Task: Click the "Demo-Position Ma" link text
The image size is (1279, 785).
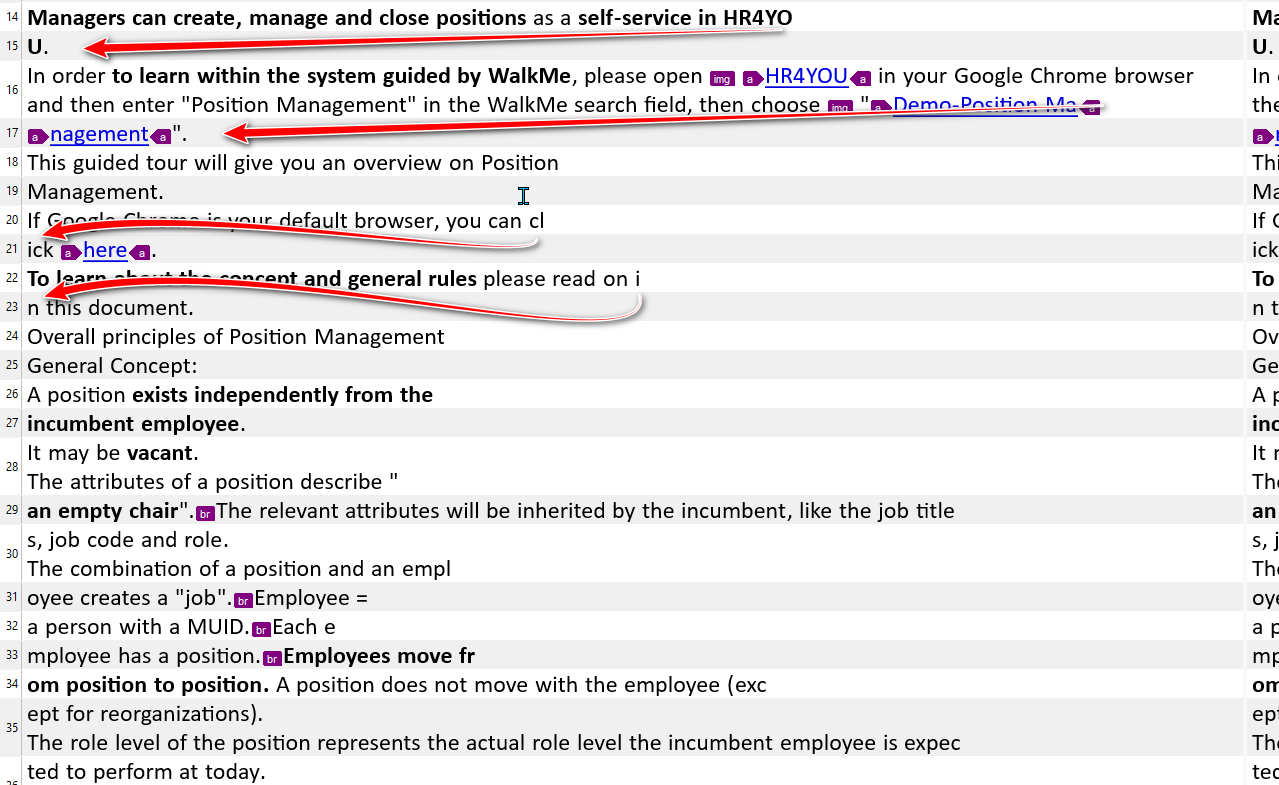Action: (985, 105)
